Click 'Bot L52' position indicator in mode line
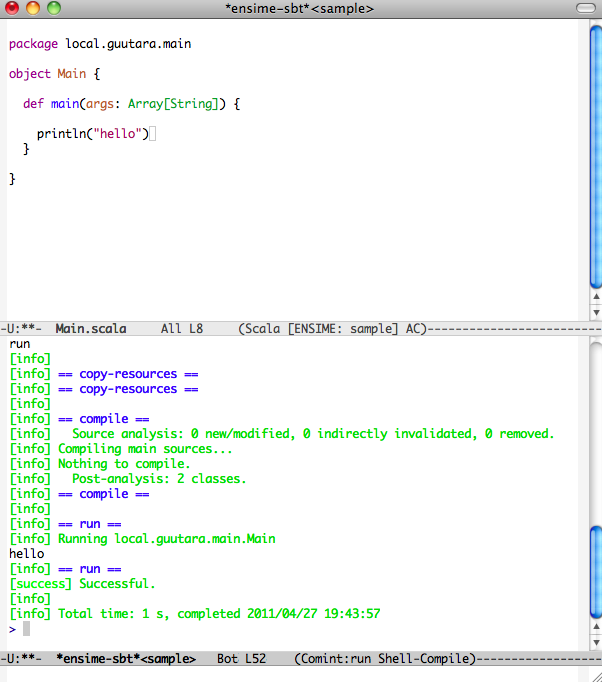The height and width of the screenshot is (682, 602). tap(241, 659)
